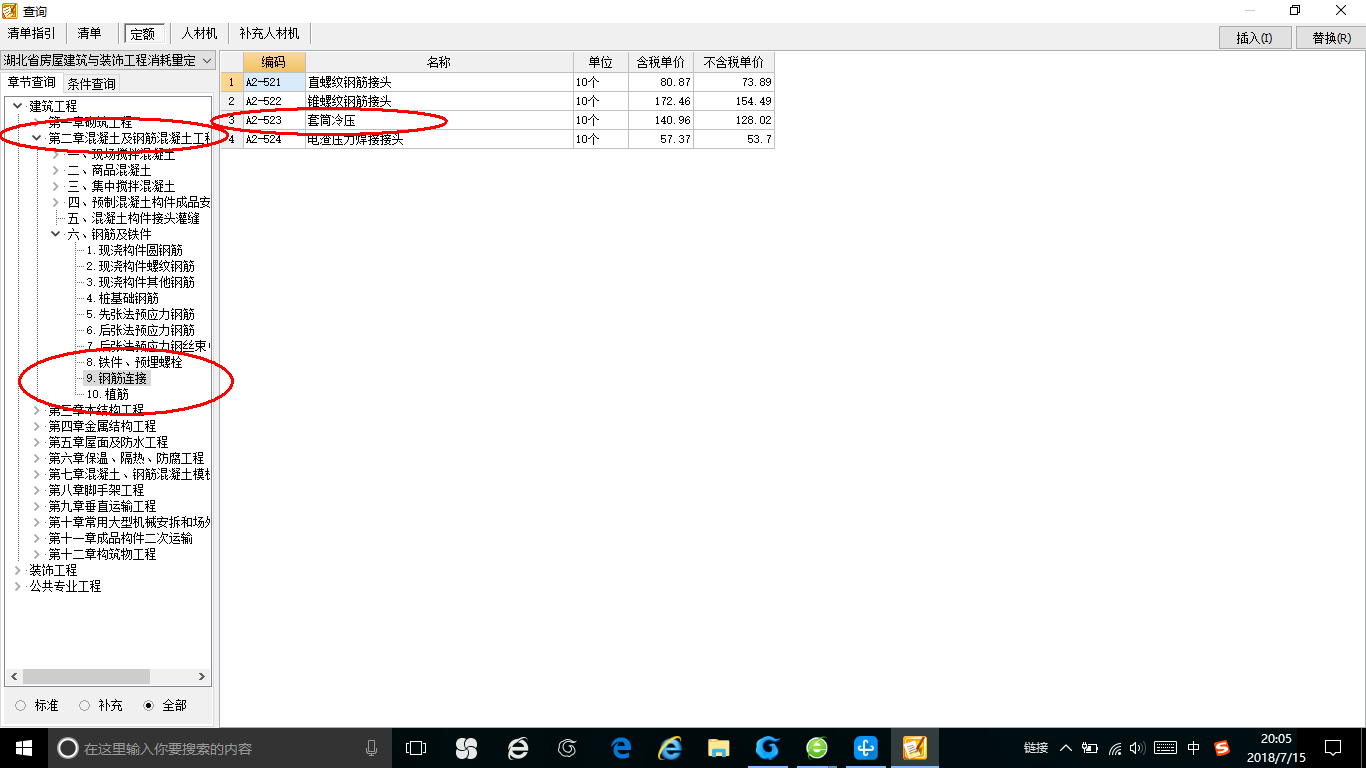Open the action center notifications icon
This screenshot has height=768, width=1366.
point(1333,748)
